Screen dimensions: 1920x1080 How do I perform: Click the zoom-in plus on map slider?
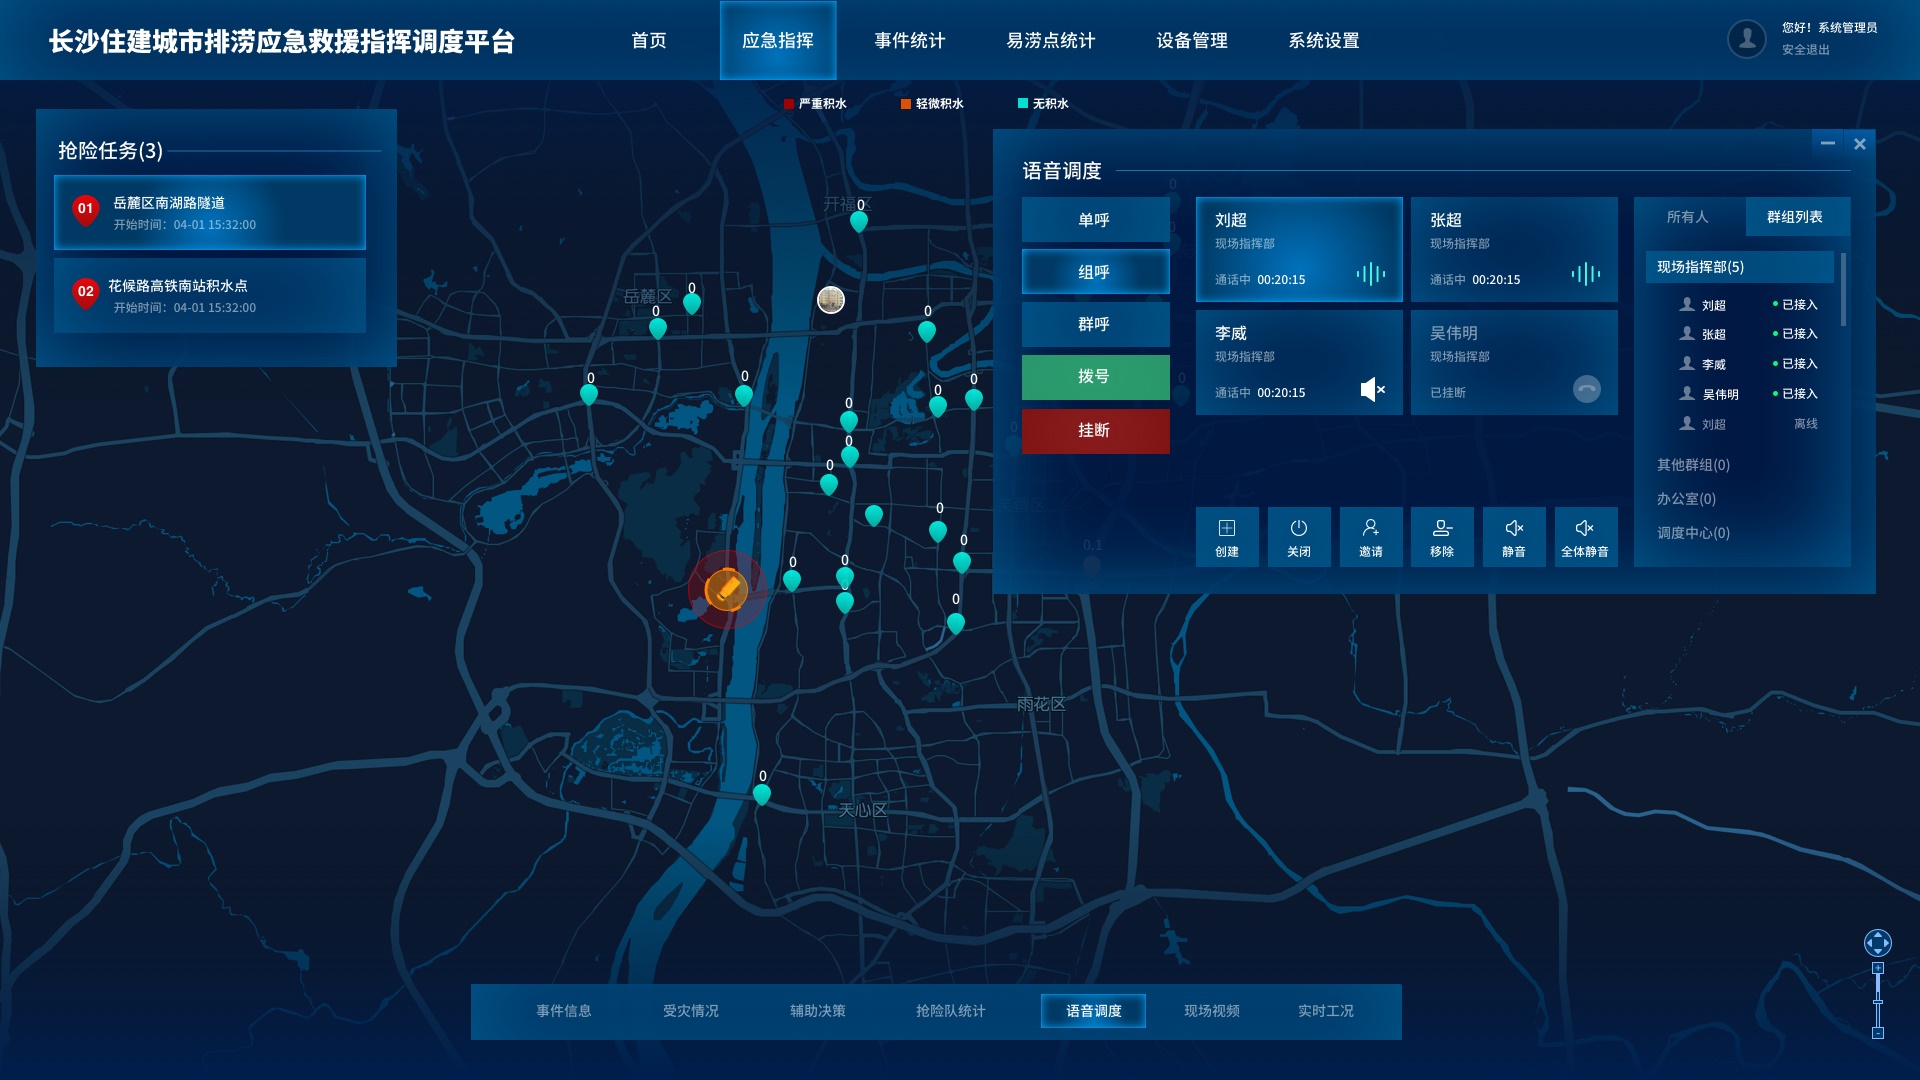[1877, 968]
